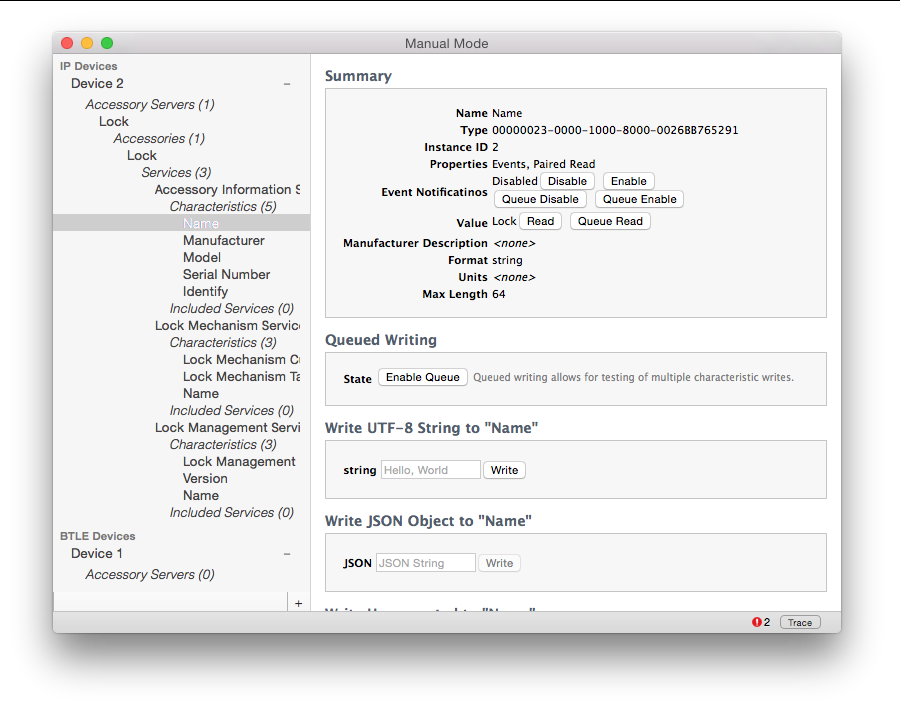The width and height of the screenshot is (900, 713).
Task: Select Serial Number characteristic
Action: 226,274
